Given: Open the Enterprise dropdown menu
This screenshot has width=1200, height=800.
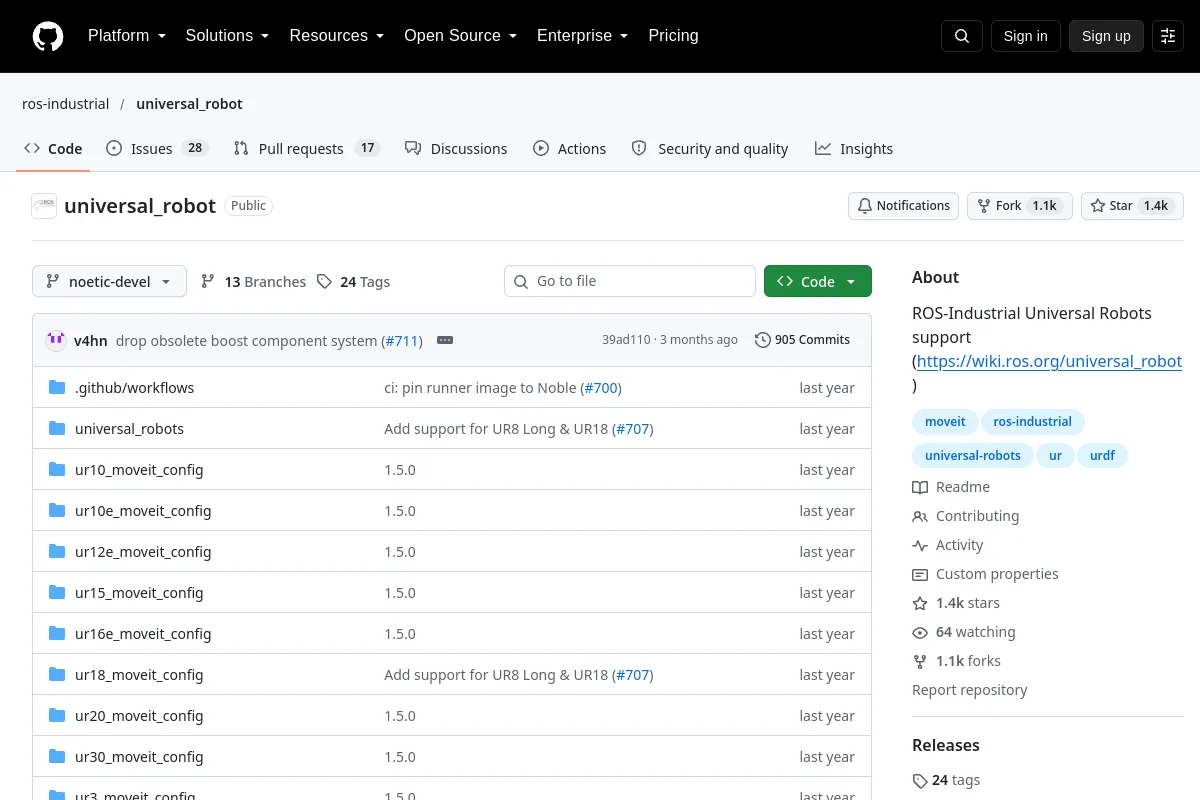Looking at the screenshot, I should tap(582, 36).
